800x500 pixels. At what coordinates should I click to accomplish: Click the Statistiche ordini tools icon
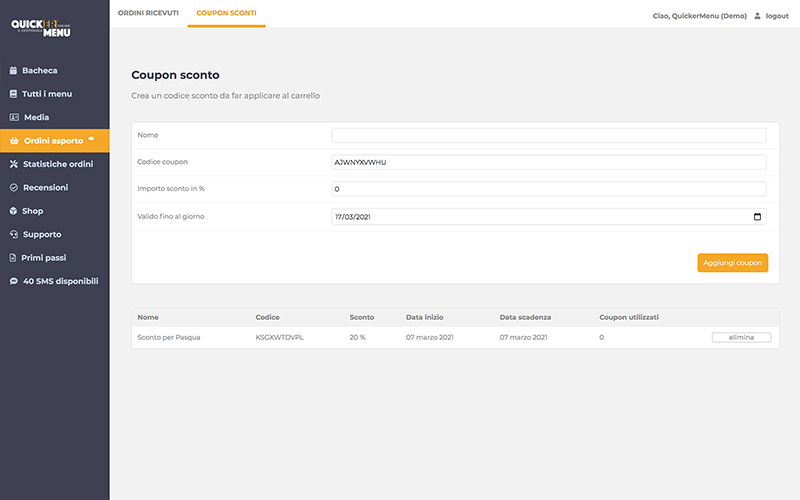(x=14, y=164)
